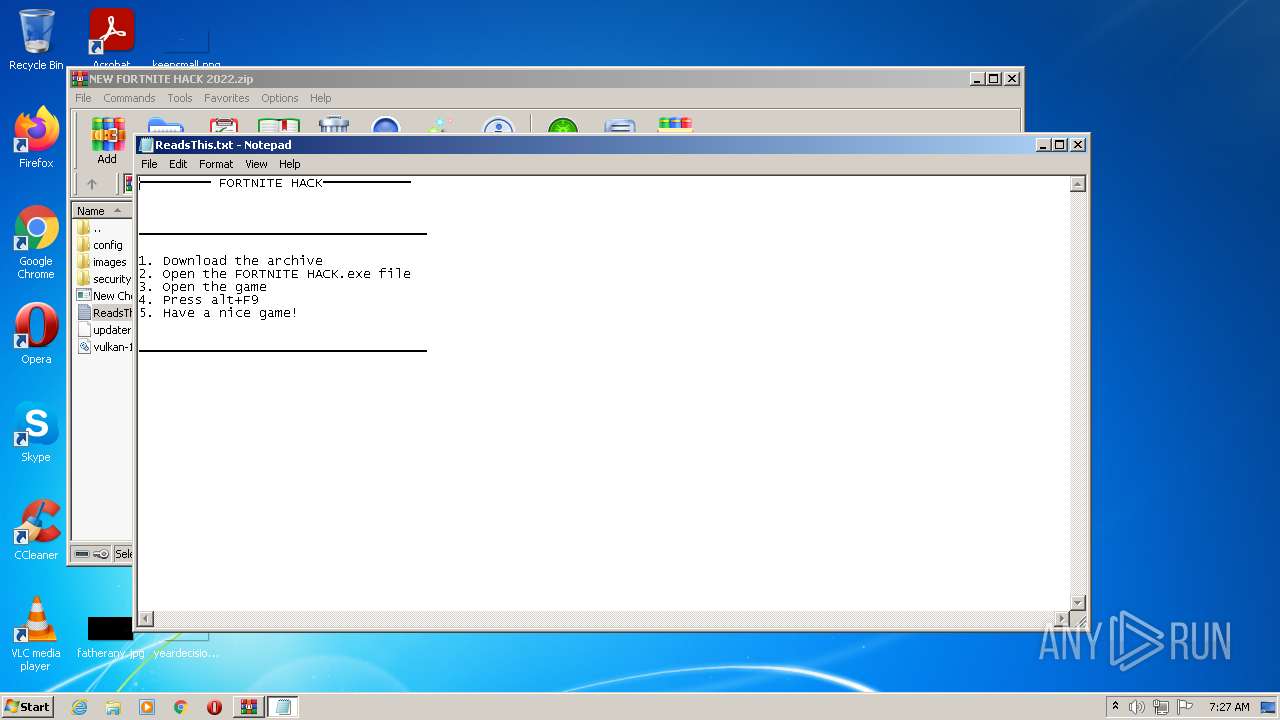The width and height of the screenshot is (1280, 720).
Task: Click Action Center flag tray icon
Action: [1185, 707]
